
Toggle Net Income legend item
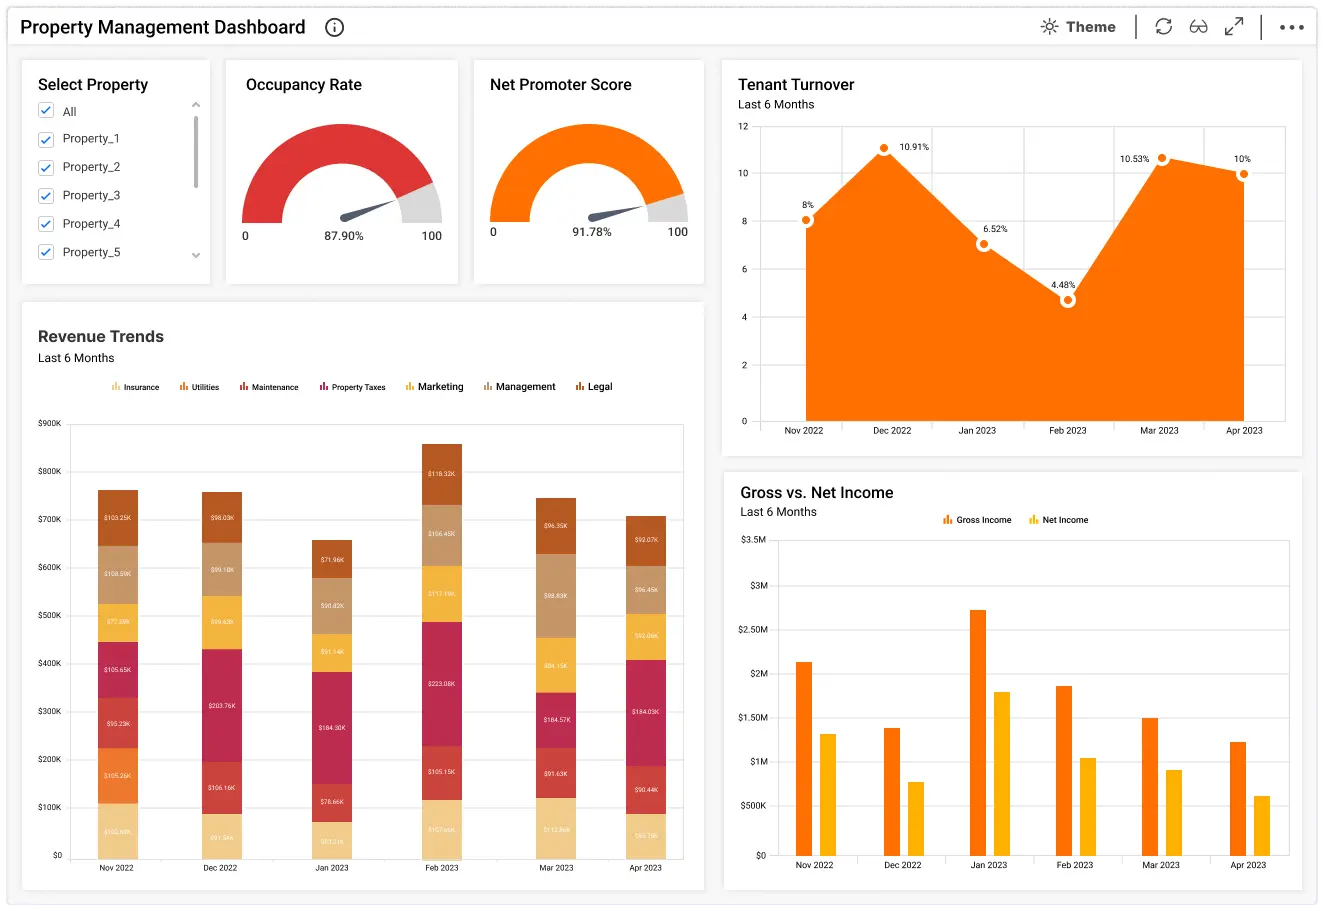[1058, 520]
